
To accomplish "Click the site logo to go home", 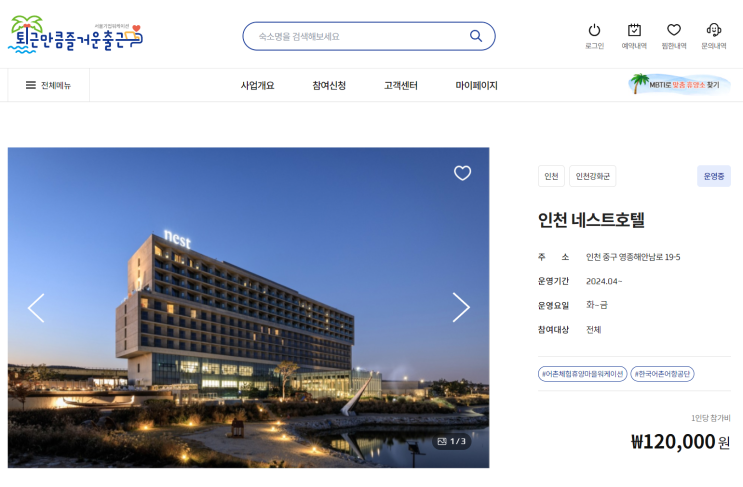I will click(75, 34).
